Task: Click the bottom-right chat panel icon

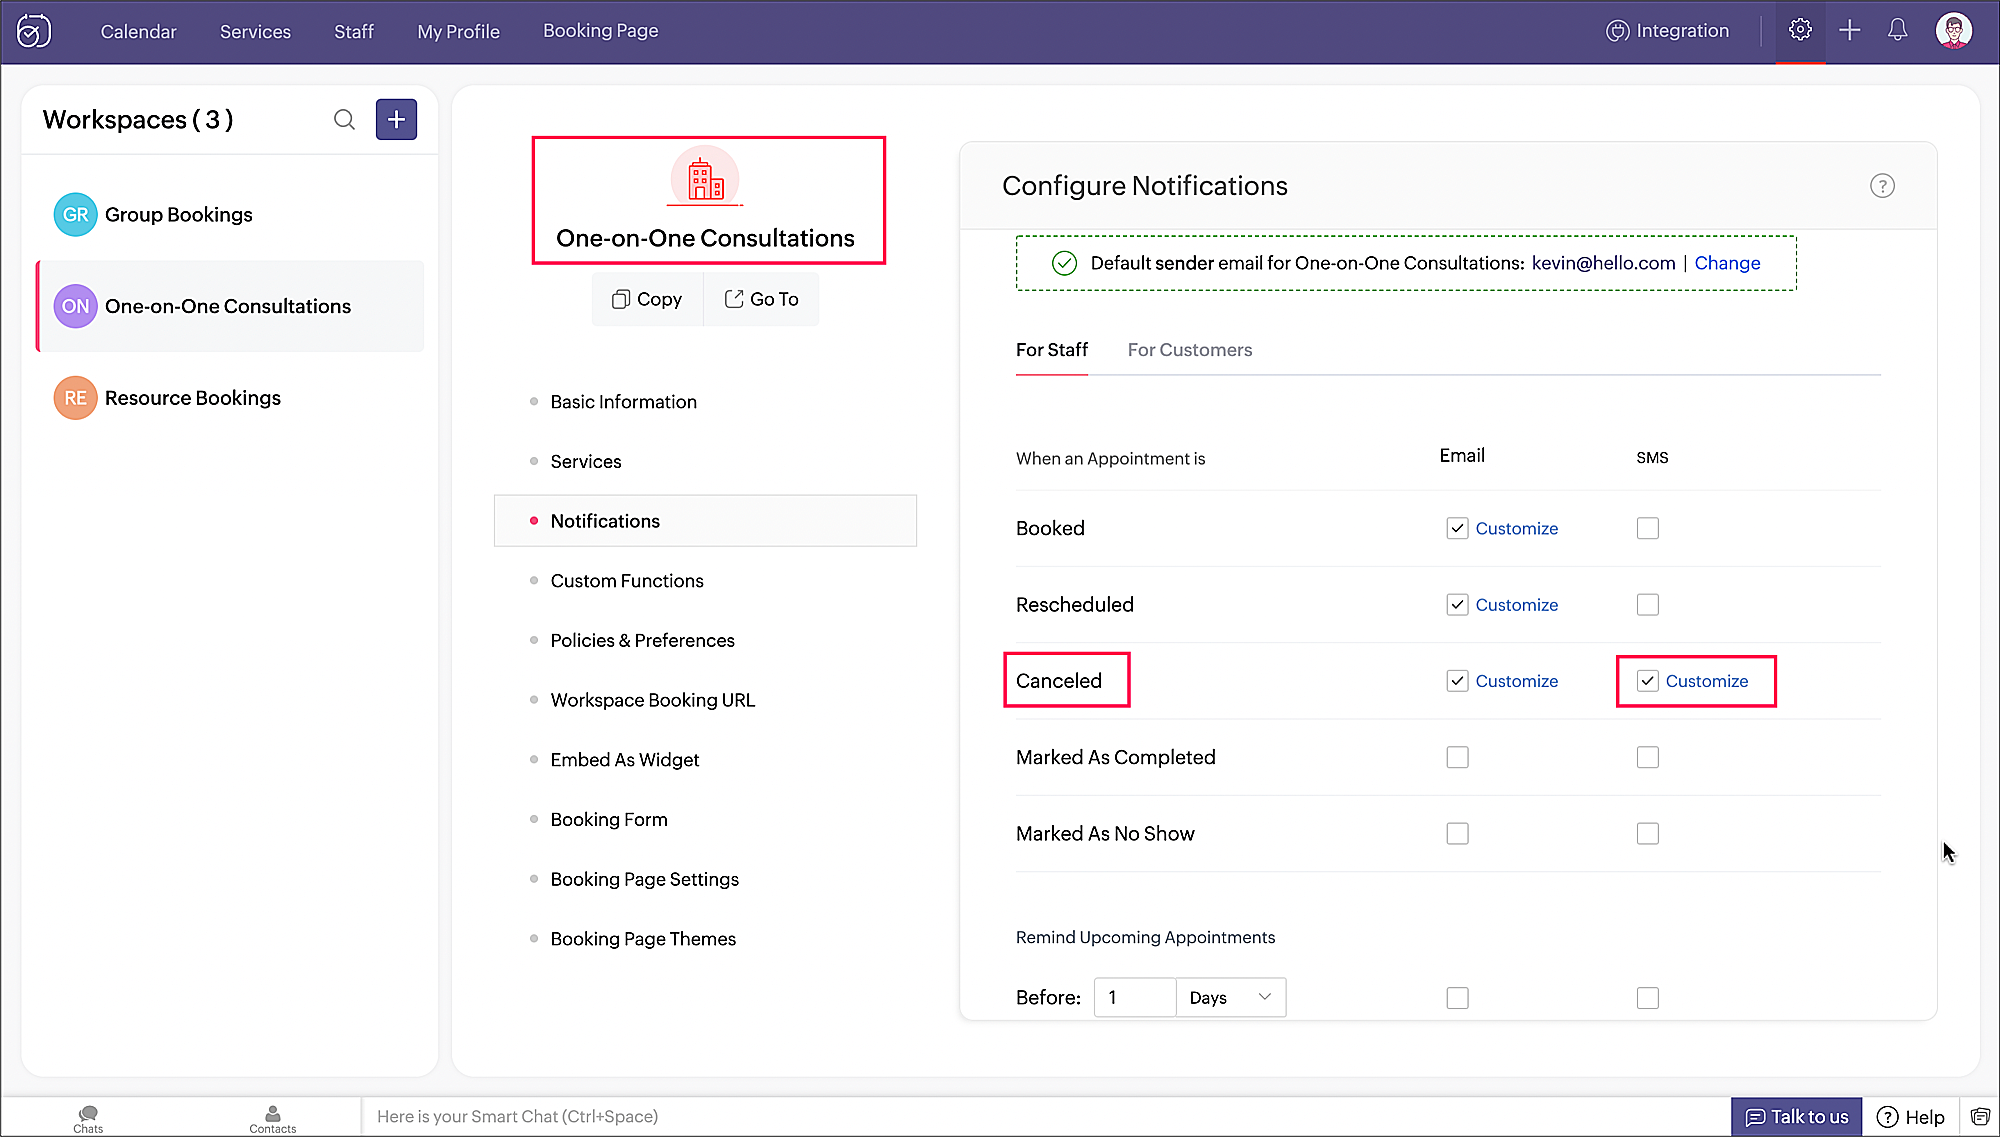Action: click(x=1980, y=1117)
